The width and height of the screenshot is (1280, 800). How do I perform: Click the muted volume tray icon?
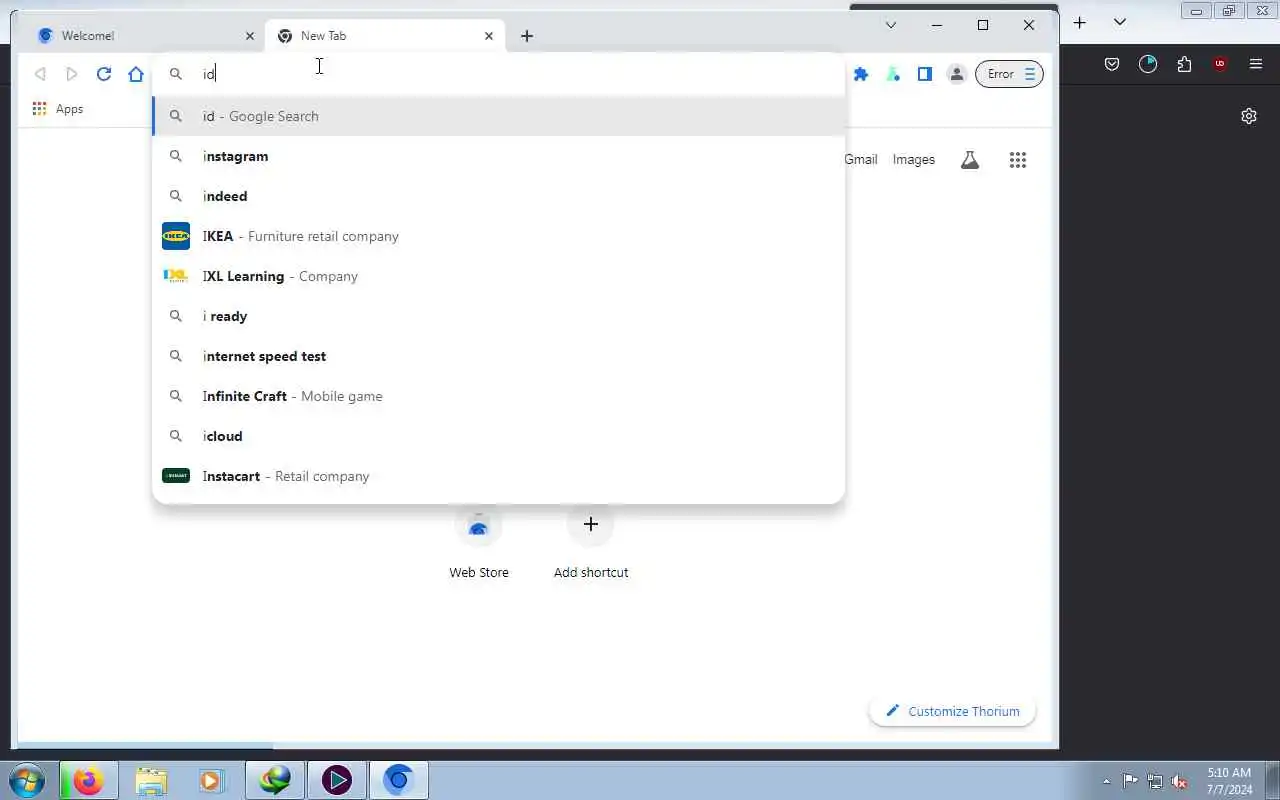pos(1179,781)
